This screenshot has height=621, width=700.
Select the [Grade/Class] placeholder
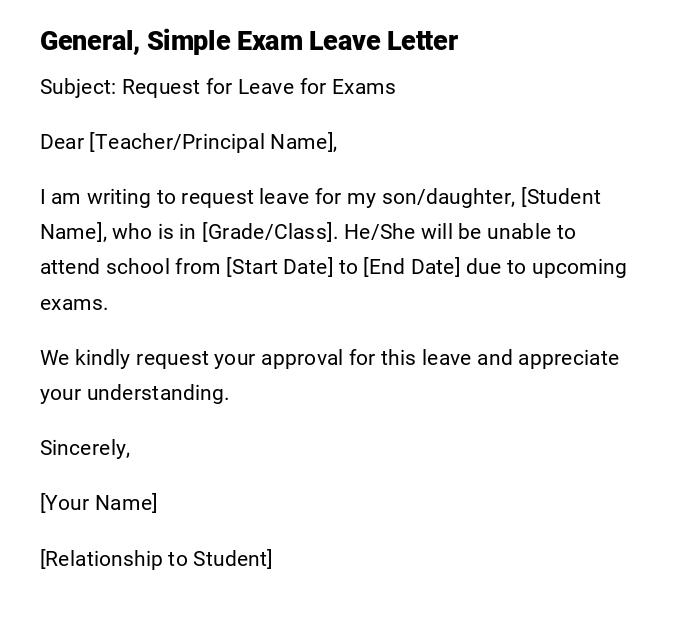click(x=270, y=232)
